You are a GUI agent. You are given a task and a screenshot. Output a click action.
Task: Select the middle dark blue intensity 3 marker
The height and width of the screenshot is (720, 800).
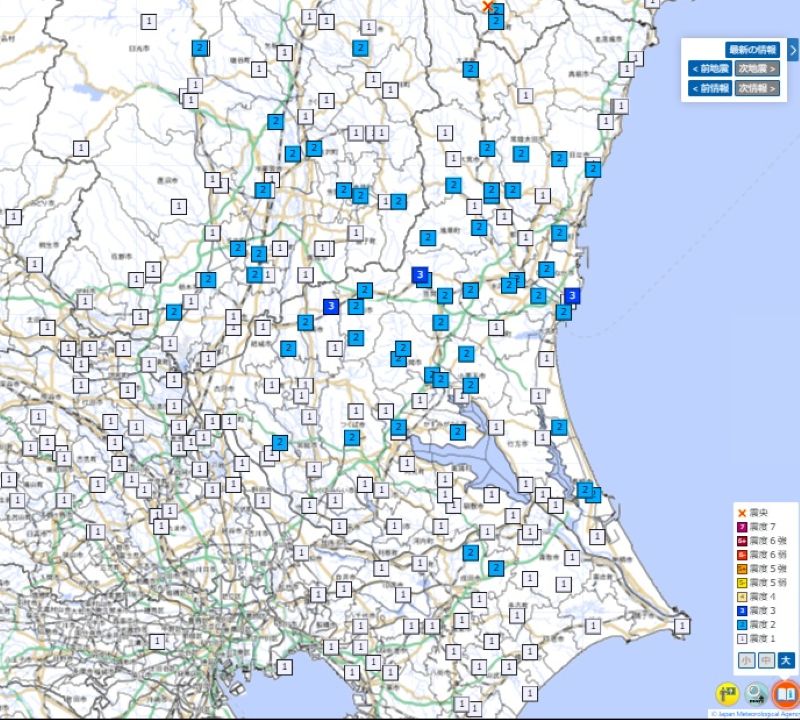tap(421, 275)
